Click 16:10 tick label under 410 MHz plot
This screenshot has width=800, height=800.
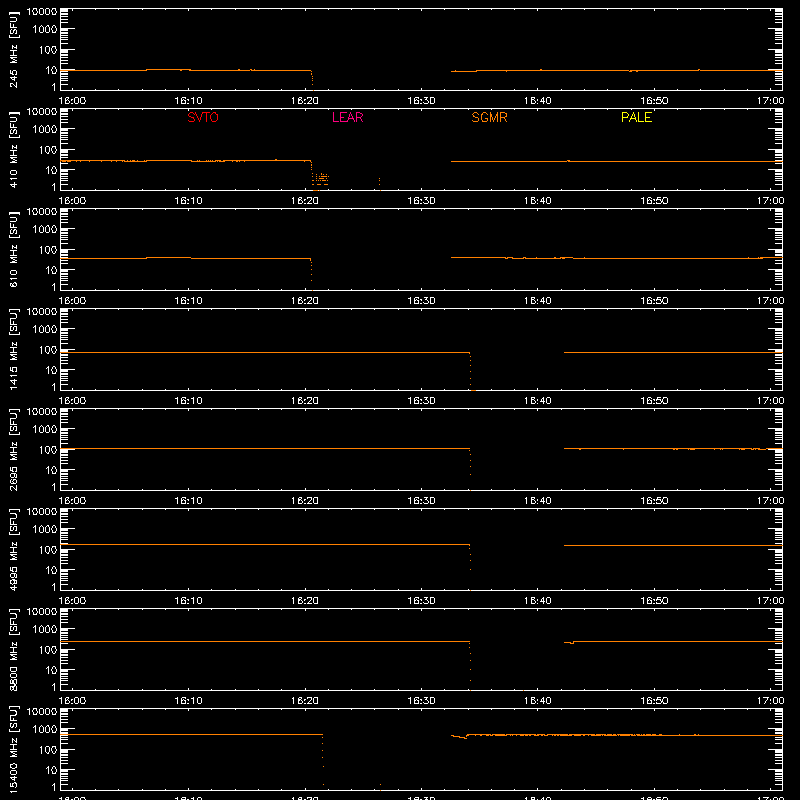(x=188, y=201)
